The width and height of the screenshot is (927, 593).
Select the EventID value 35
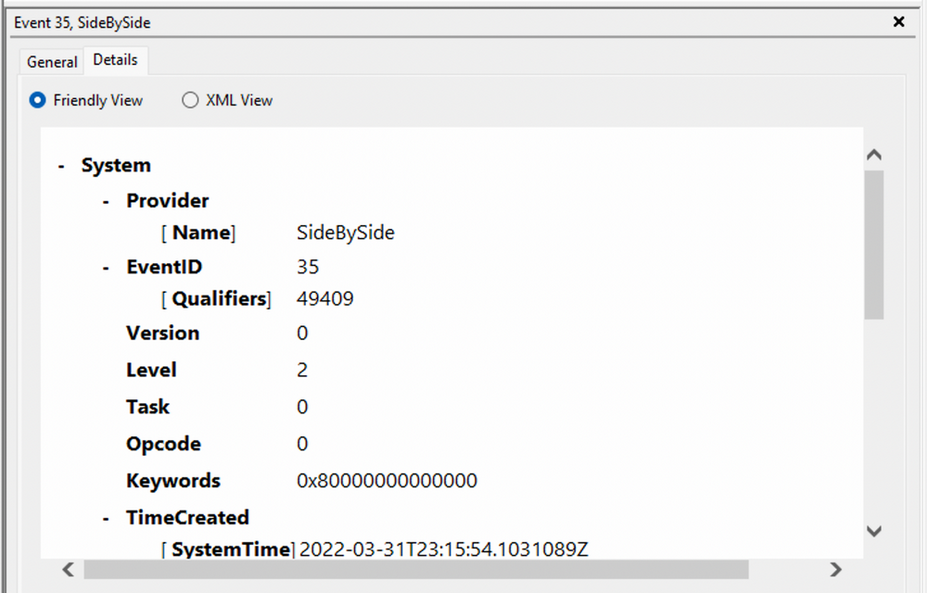[305, 267]
